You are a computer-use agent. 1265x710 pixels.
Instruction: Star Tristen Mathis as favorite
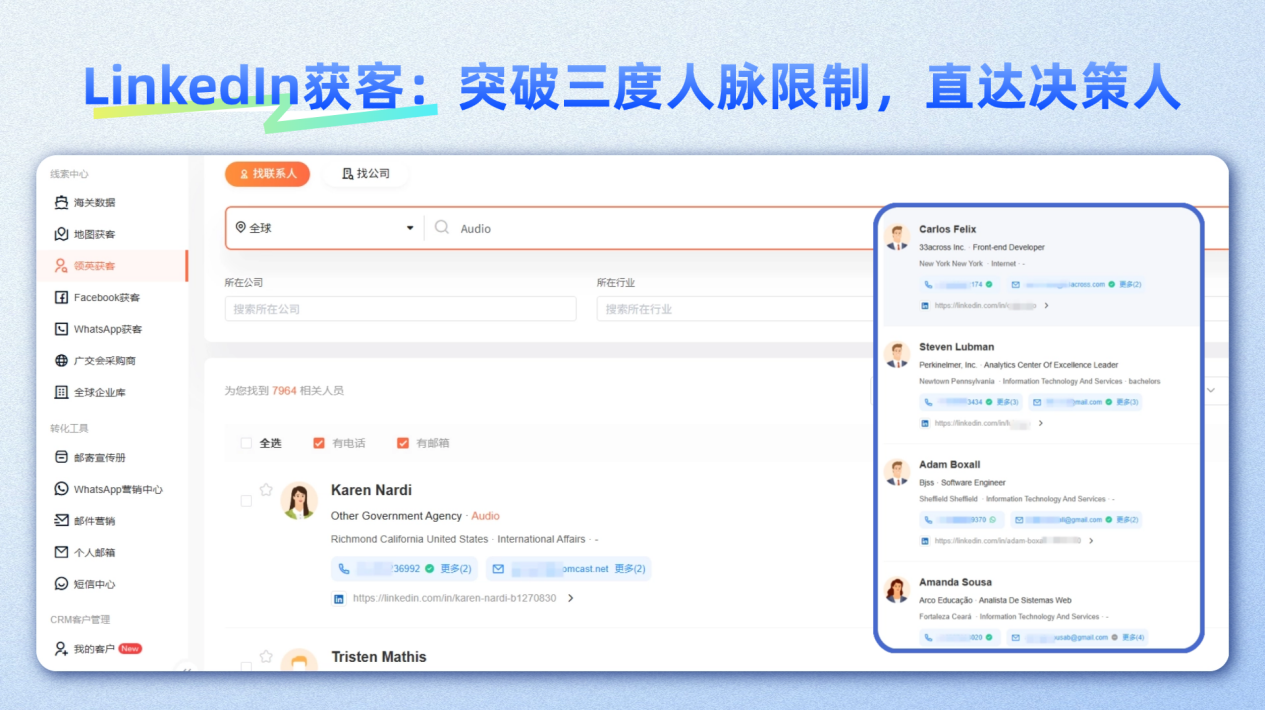pos(266,657)
